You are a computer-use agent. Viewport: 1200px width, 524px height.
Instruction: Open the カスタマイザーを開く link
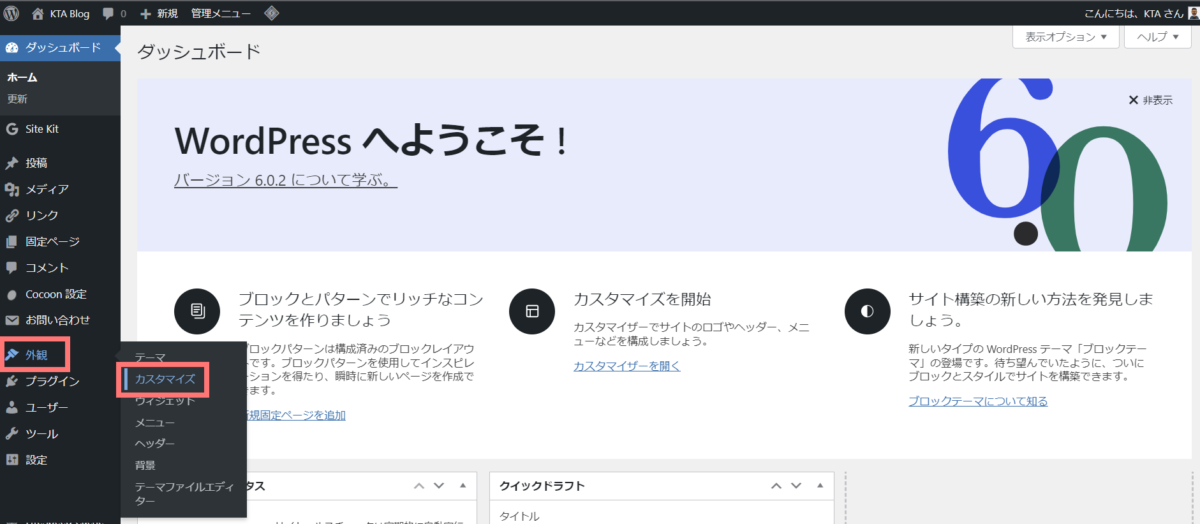pos(627,366)
